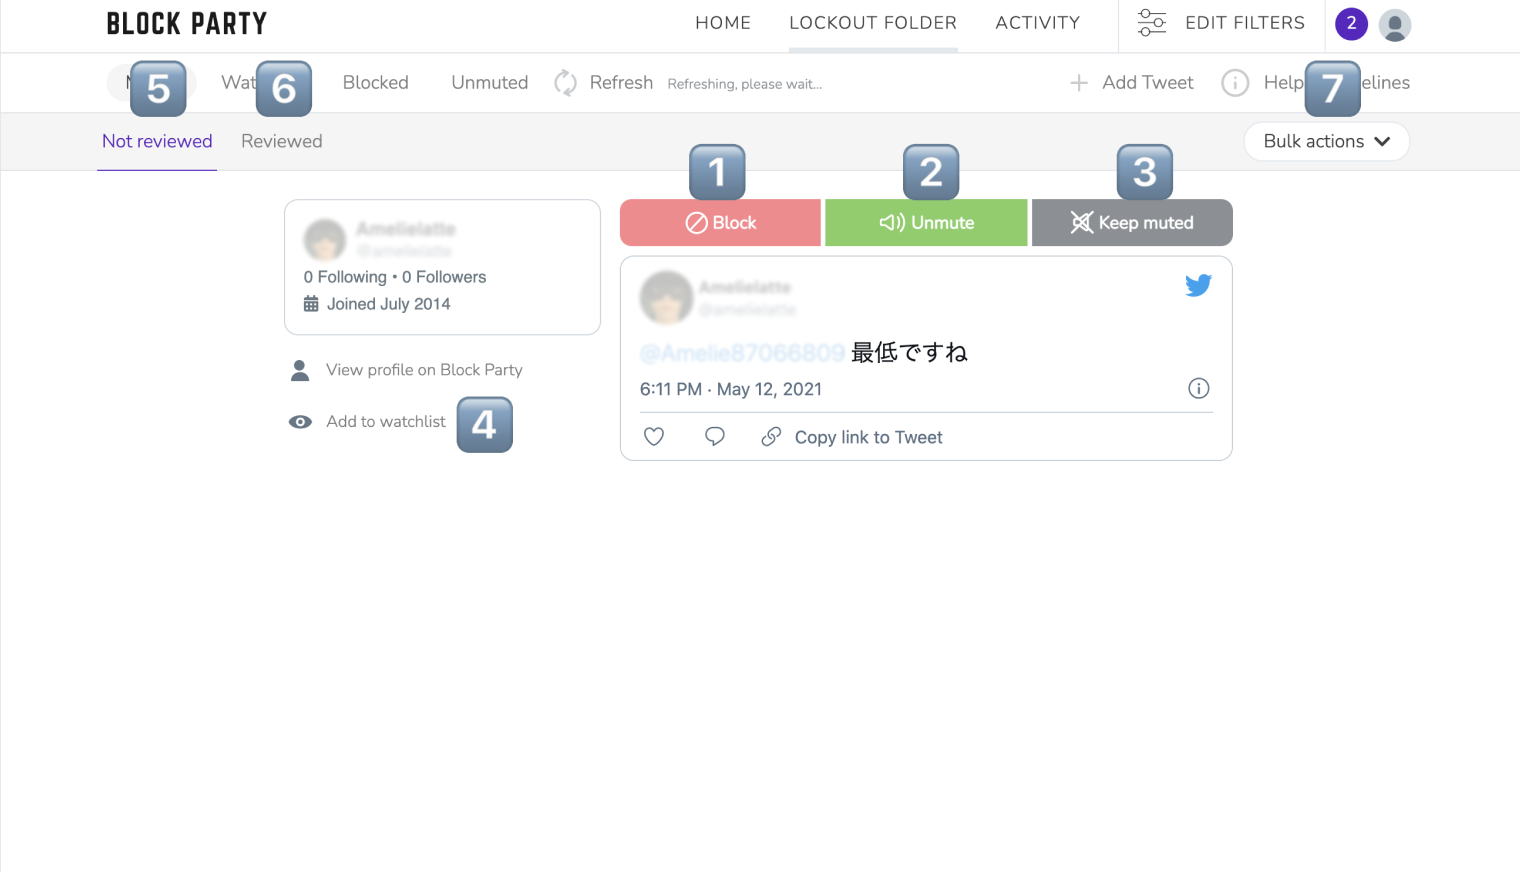1520x872 pixels.
Task: Click the Twitter bird icon on the tweet
Action: (x=1198, y=285)
